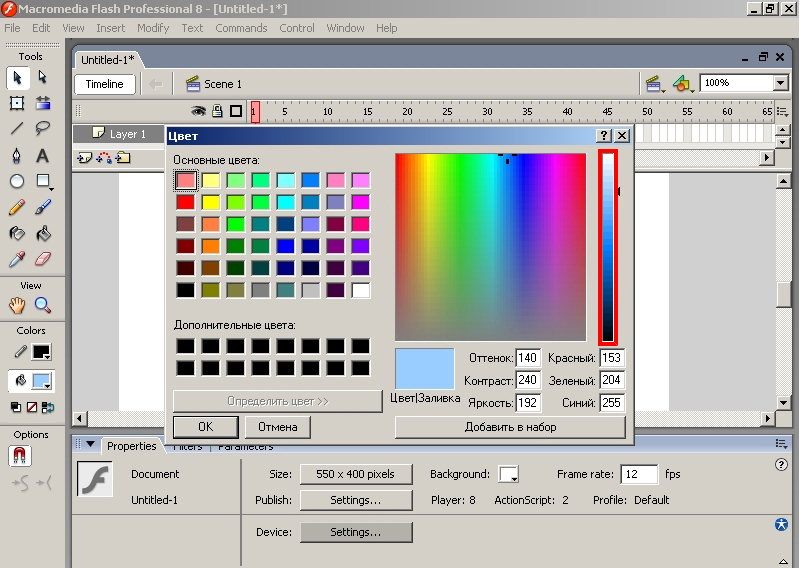
Task: Open the fill color swatch picker
Action: click(41, 381)
